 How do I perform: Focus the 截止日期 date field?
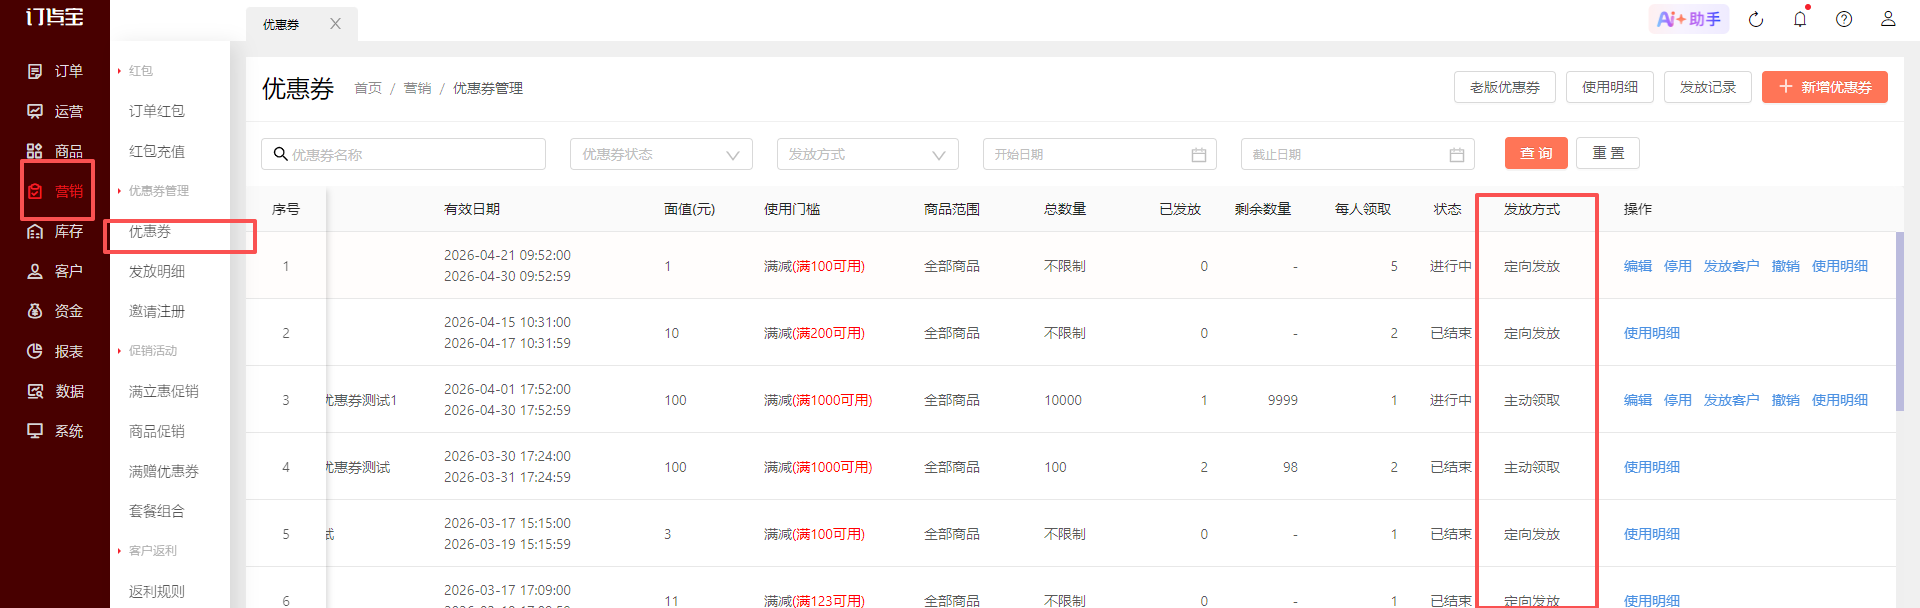point(1358,154)
